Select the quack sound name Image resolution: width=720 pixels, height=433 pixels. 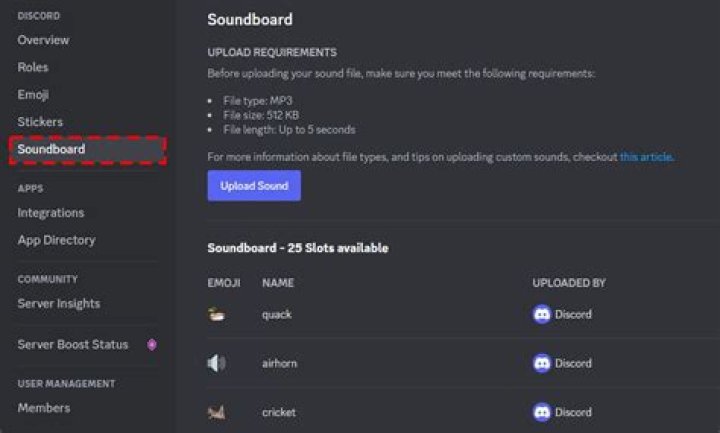pyautogui.click(x=276, y=315)
